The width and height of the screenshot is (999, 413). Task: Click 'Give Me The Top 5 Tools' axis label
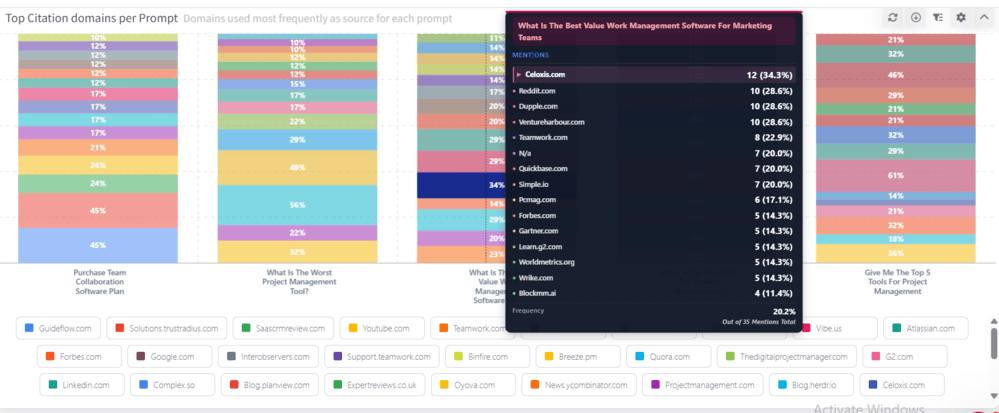(x=897, y=281)
